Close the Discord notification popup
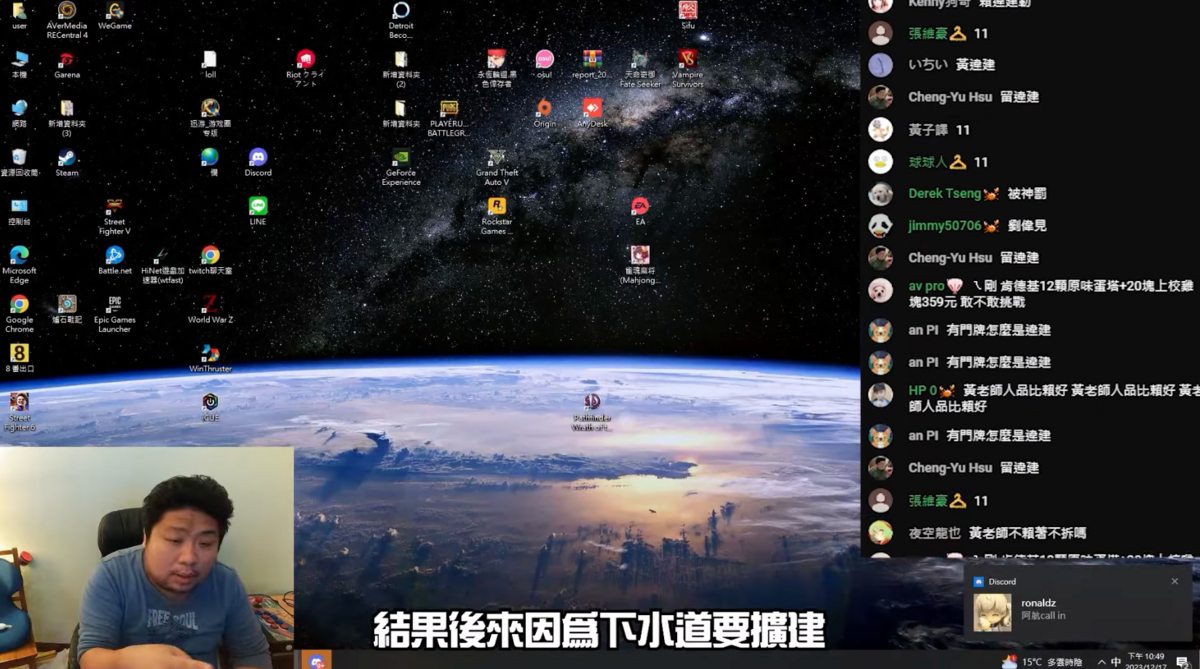 (x=1175, y=582)
